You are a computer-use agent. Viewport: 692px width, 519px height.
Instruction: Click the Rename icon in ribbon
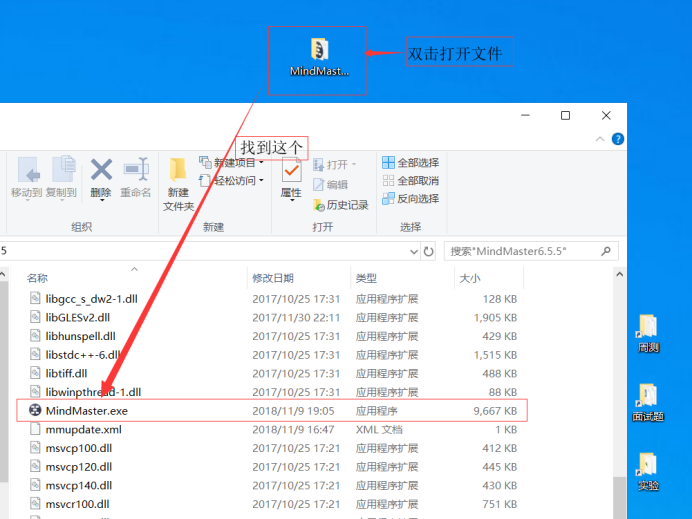[x=136, y=169]
